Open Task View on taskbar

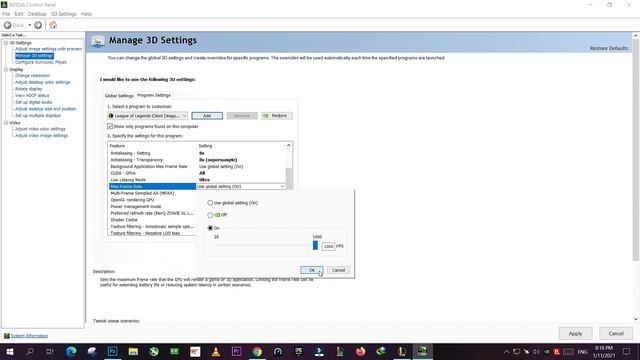click(x=50, y=351)
